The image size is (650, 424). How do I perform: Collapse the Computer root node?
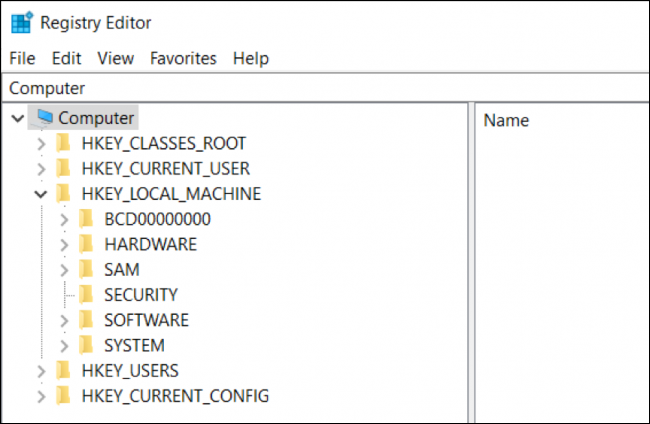click(17, 118)
